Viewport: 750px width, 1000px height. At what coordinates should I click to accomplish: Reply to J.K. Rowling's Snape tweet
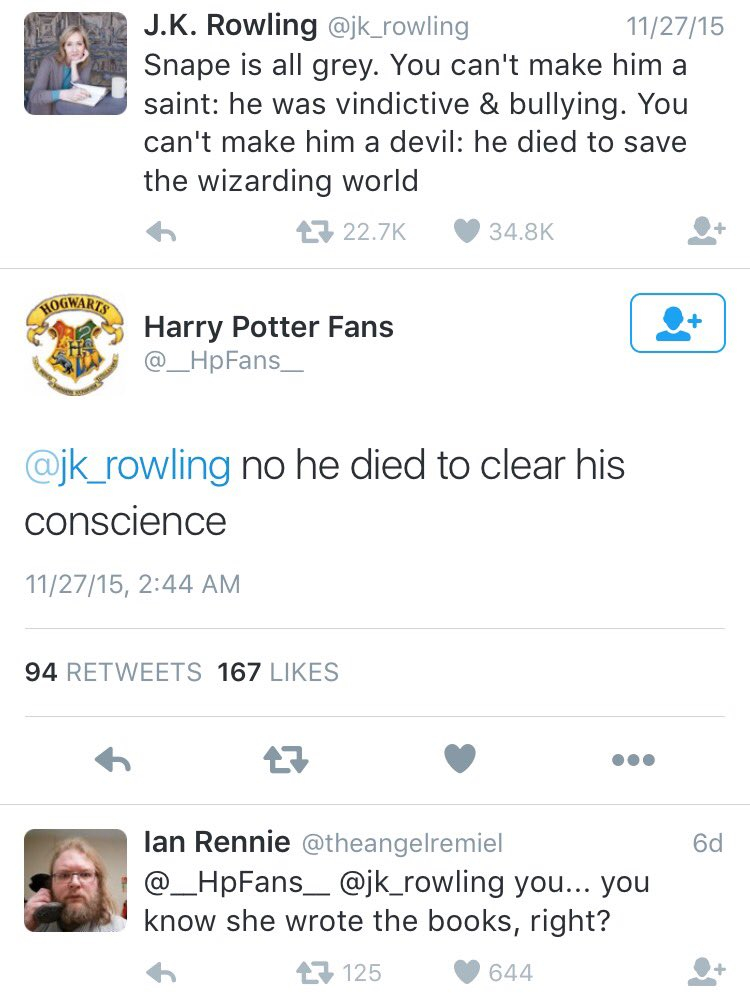161,232
